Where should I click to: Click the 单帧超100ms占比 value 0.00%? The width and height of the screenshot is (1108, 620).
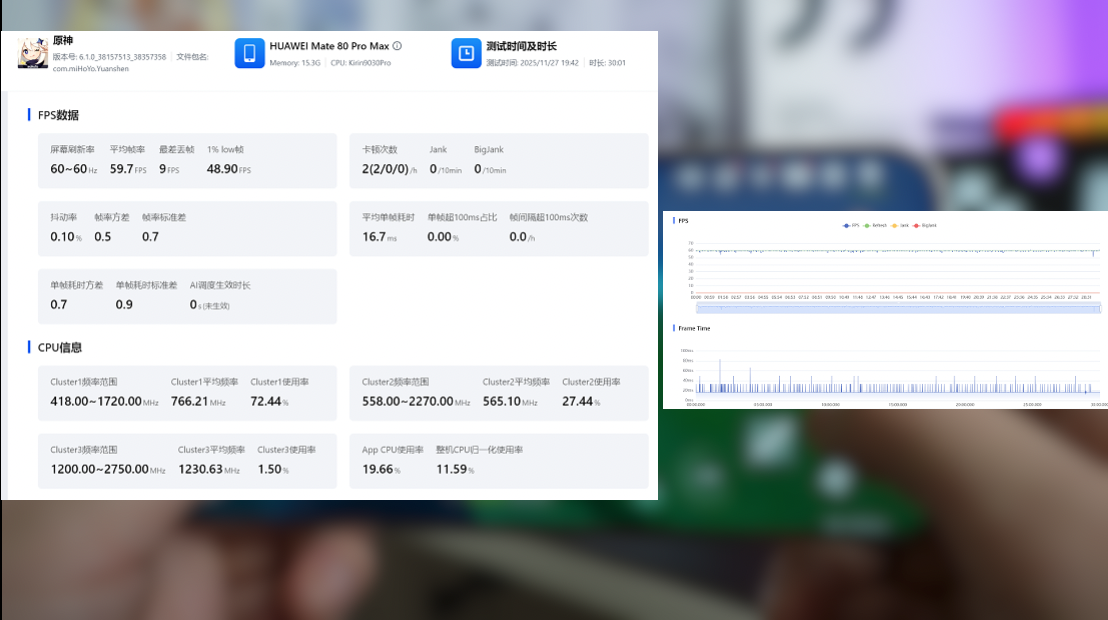pos(443,237)
